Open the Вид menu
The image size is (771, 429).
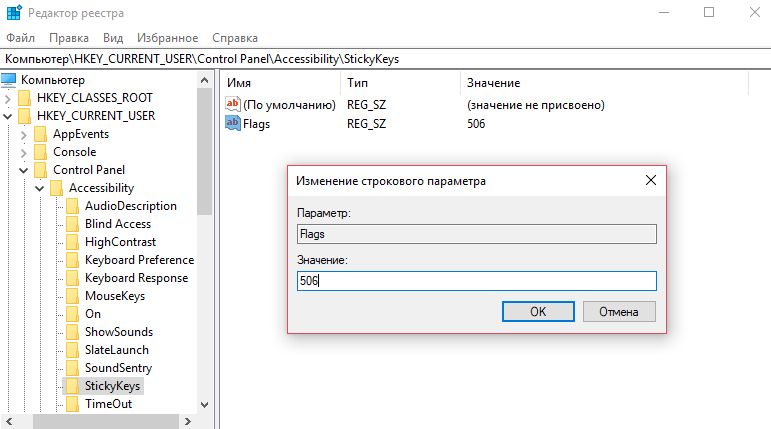[x=113, y=38]
